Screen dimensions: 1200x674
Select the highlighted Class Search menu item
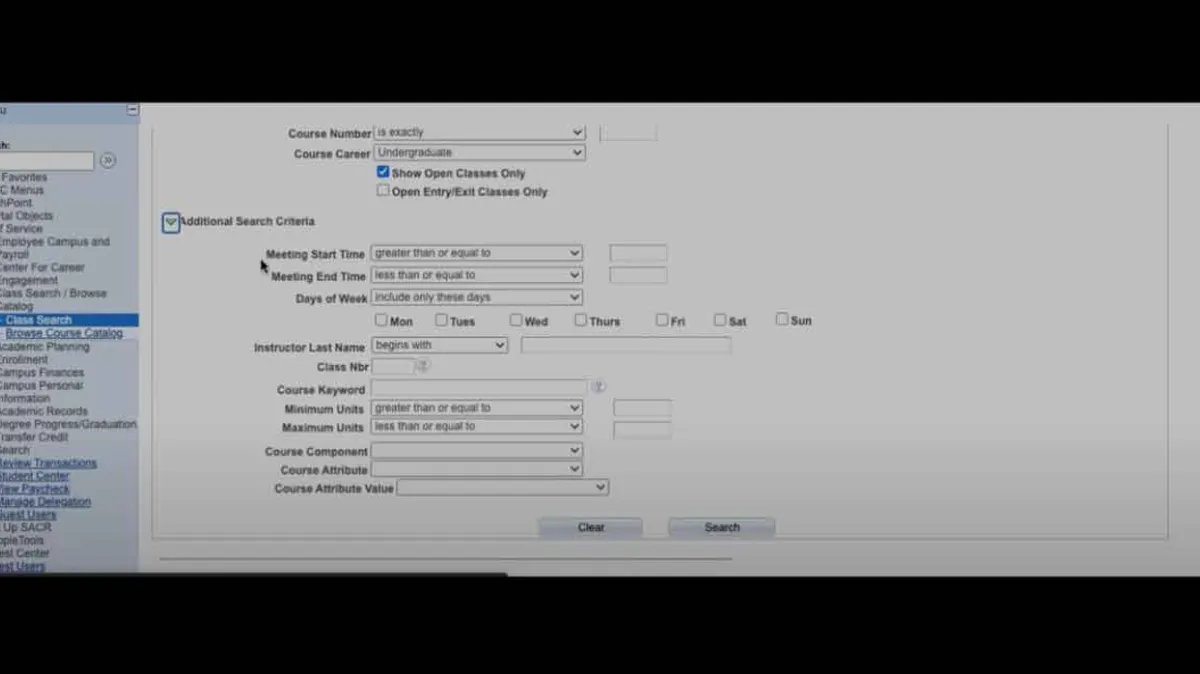pos(38,320)
